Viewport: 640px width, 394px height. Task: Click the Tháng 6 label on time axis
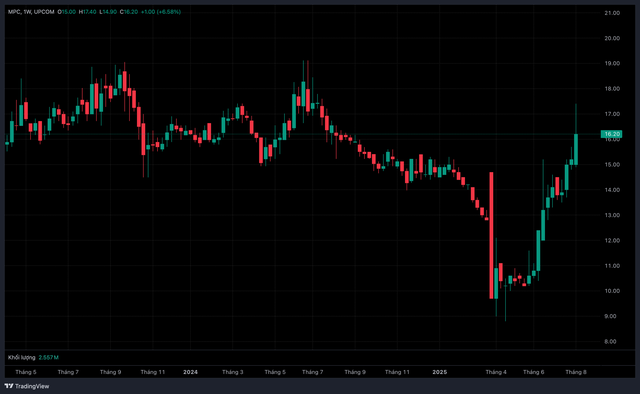click(533, 372)
